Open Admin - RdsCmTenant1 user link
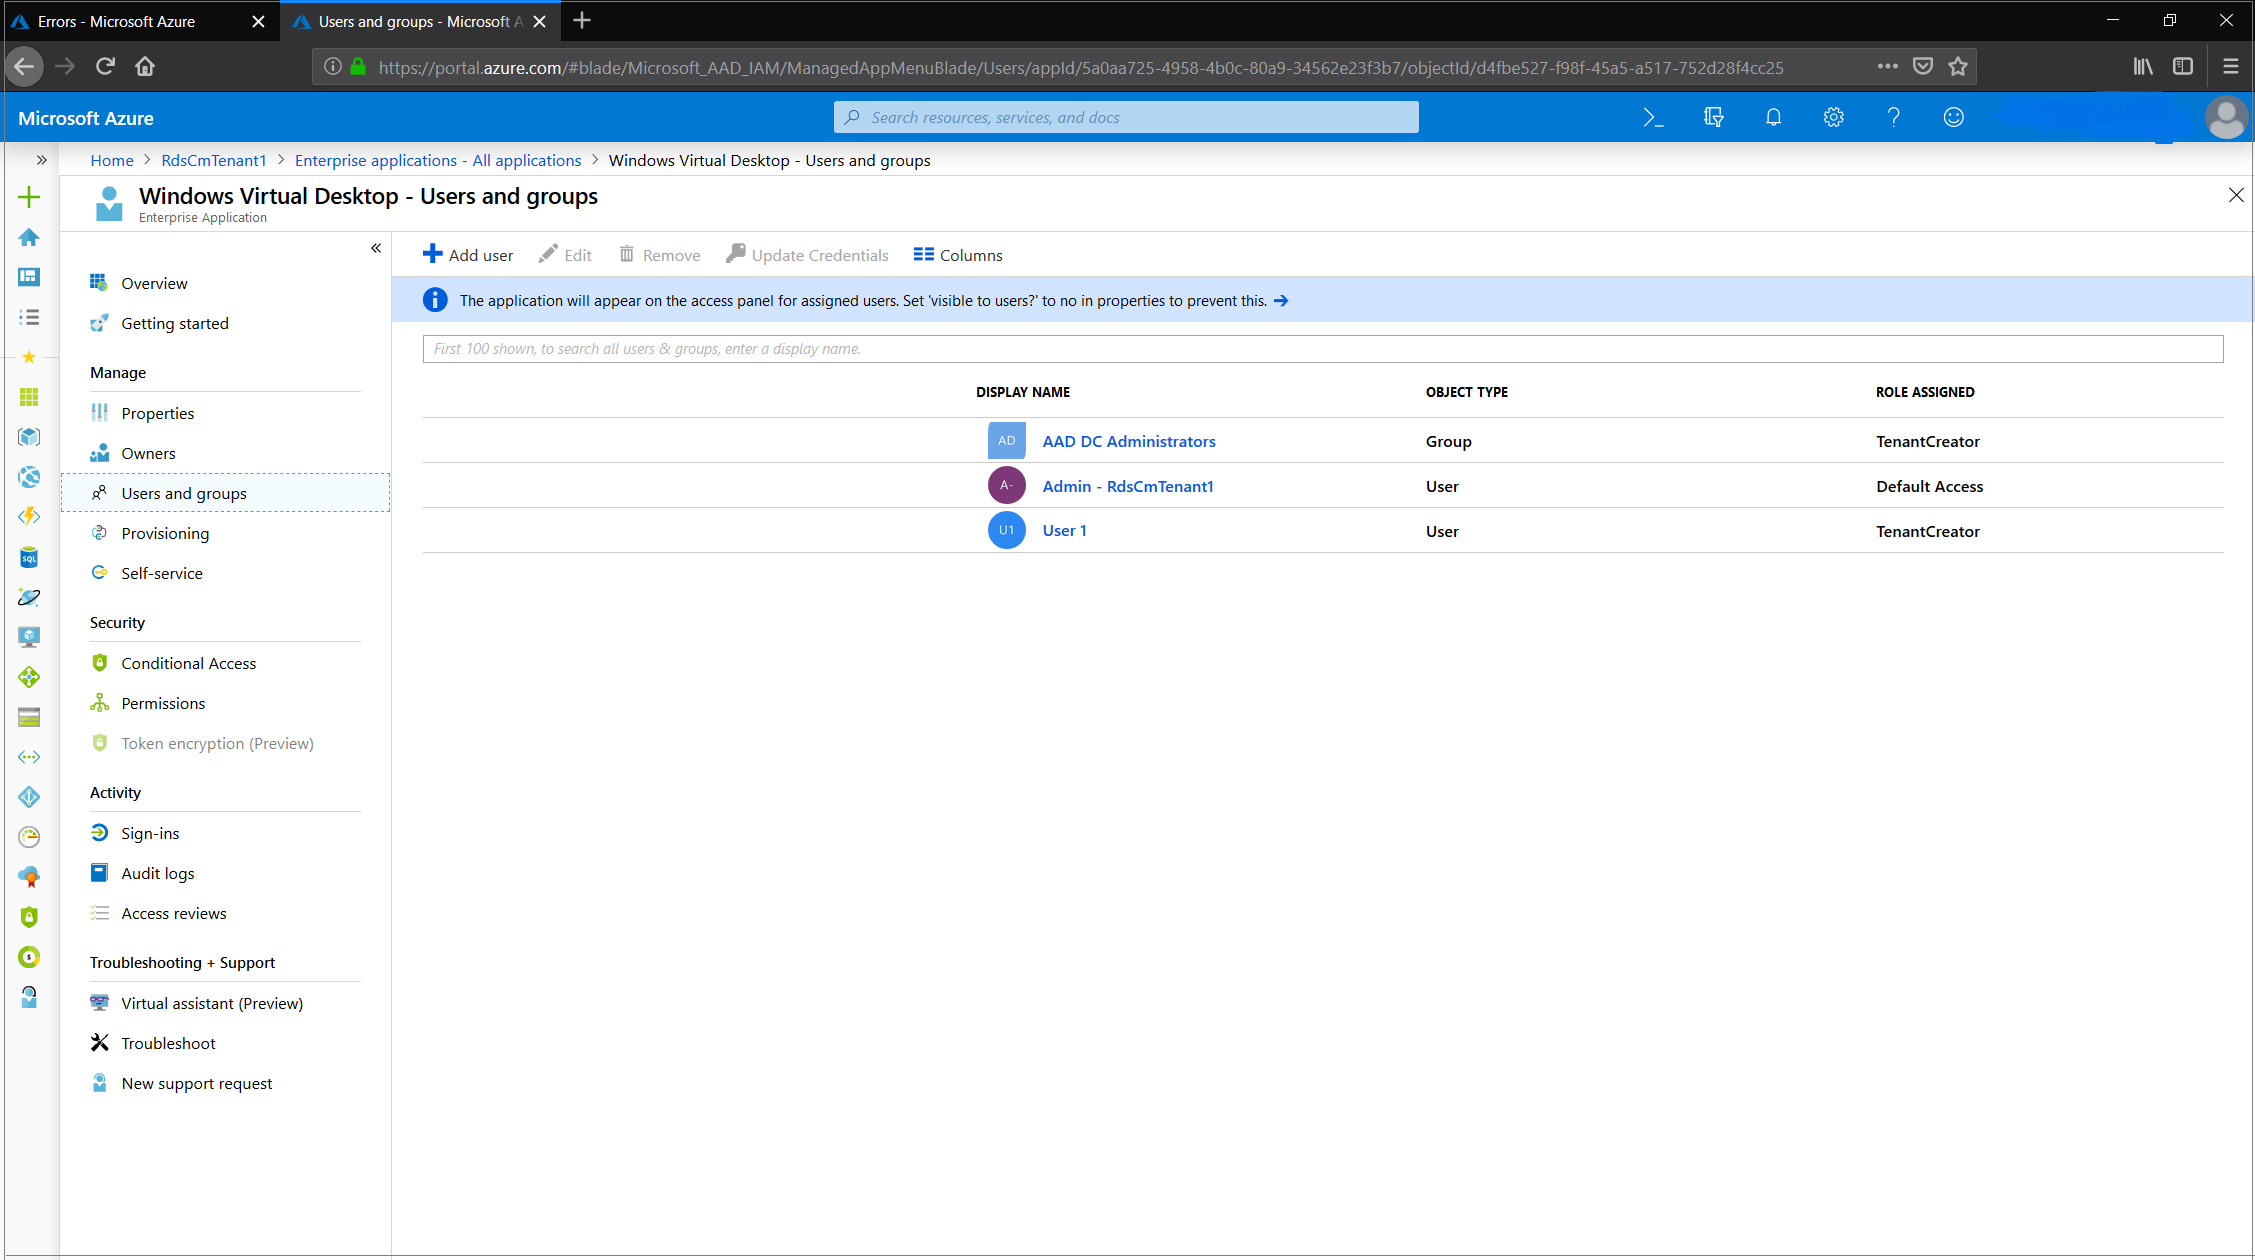Screen dimensions: 2255x1260 [1128, 486]
